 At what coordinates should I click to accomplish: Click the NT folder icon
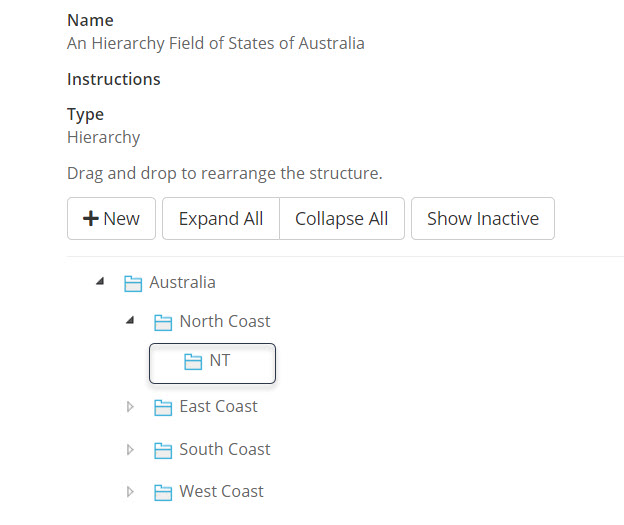(x=193, y=361)
